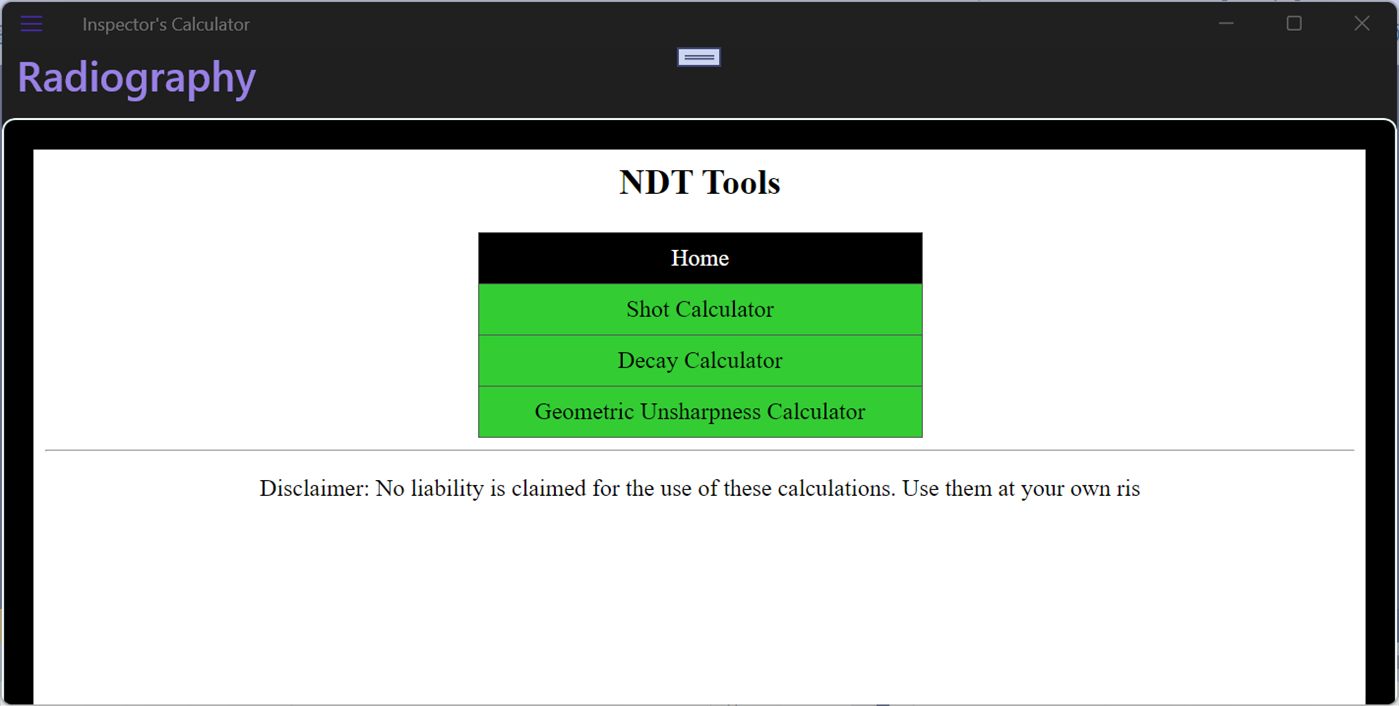
Task: Click the Radiography heading
Action: point(136,76)
